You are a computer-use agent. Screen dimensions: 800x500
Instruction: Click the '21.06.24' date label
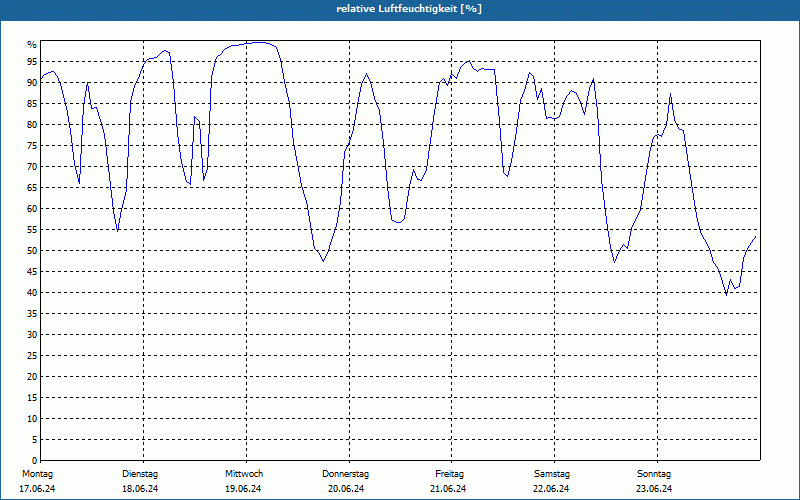(x=448, y=489)
